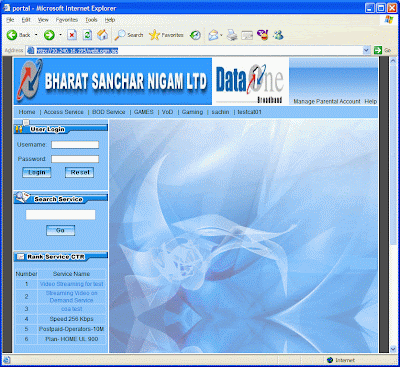Click the Go button under Search Service
This screenshot has width=400, height=367.
(60, 230)
